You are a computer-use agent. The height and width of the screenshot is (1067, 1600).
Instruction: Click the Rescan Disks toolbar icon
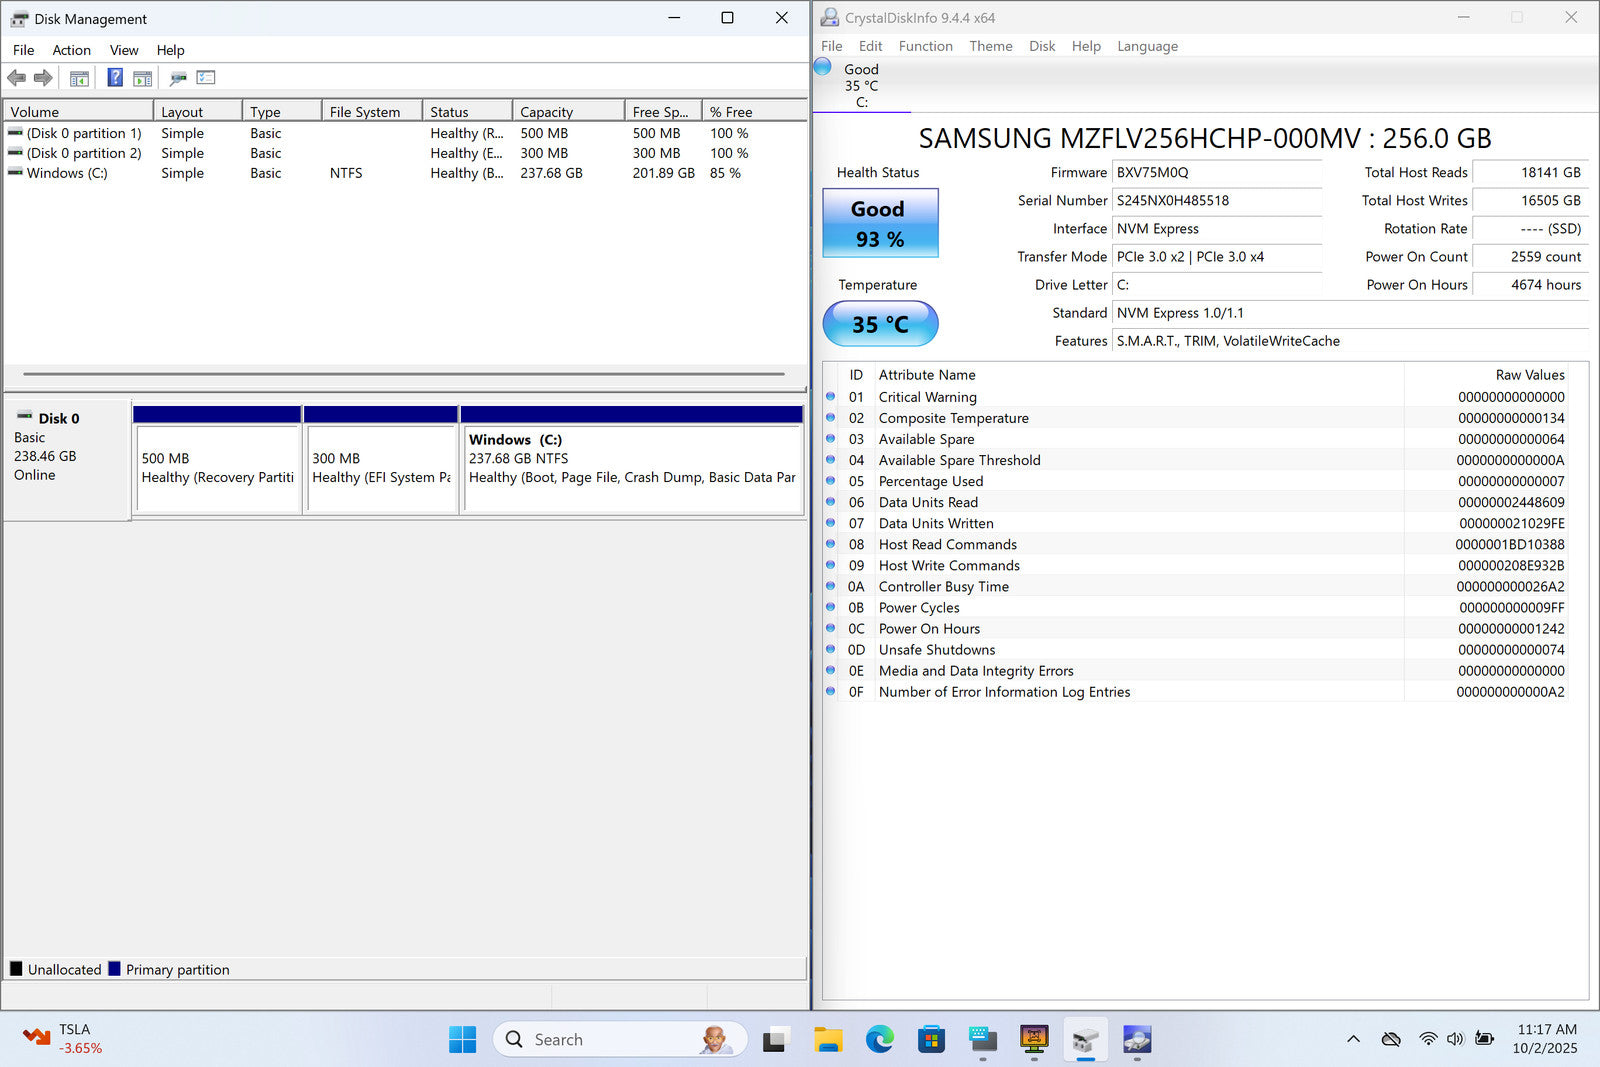[x=178, y=78]
